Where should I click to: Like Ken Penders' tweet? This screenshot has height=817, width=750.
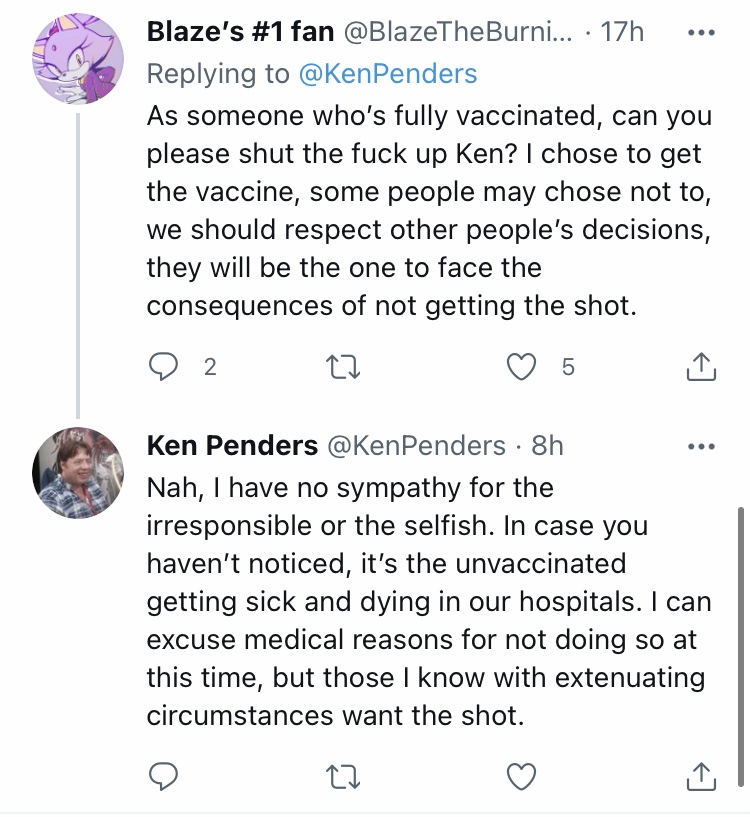521,776
